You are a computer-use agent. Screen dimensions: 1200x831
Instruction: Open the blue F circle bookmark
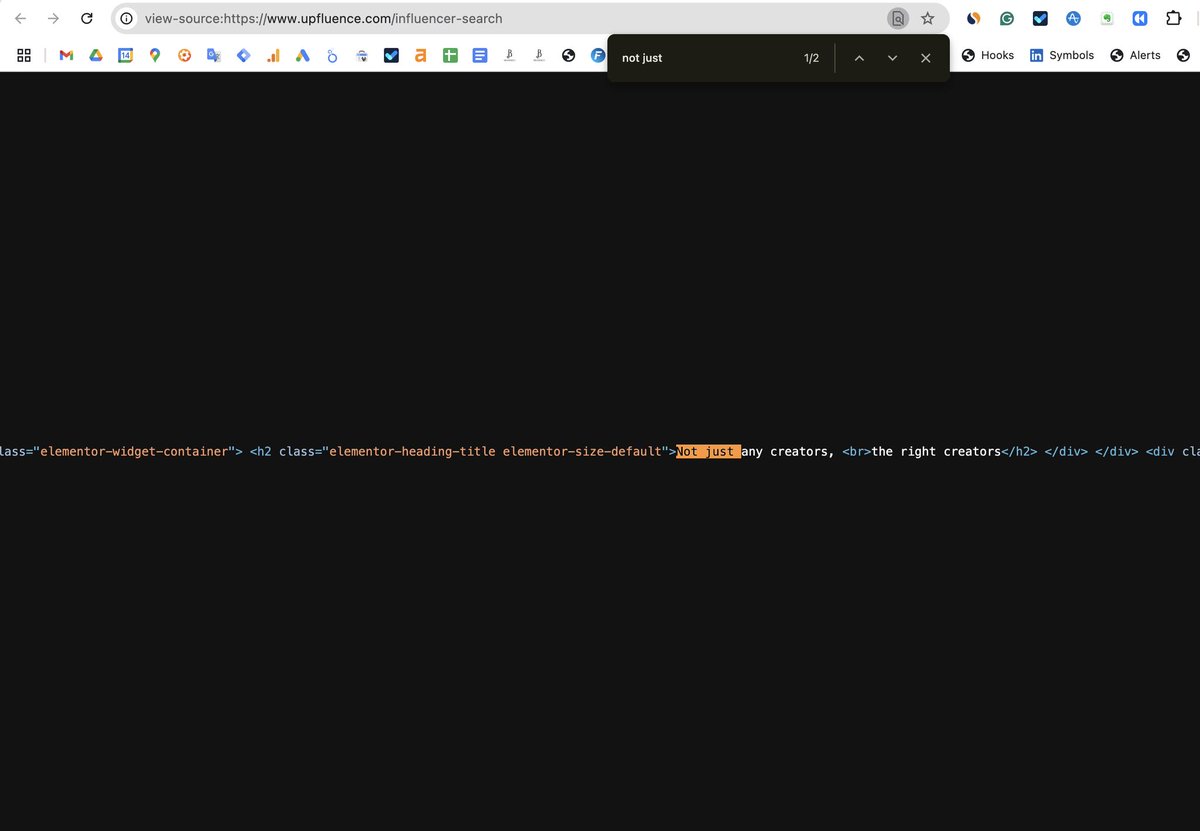pyautogui.click(x=598, y=55)
